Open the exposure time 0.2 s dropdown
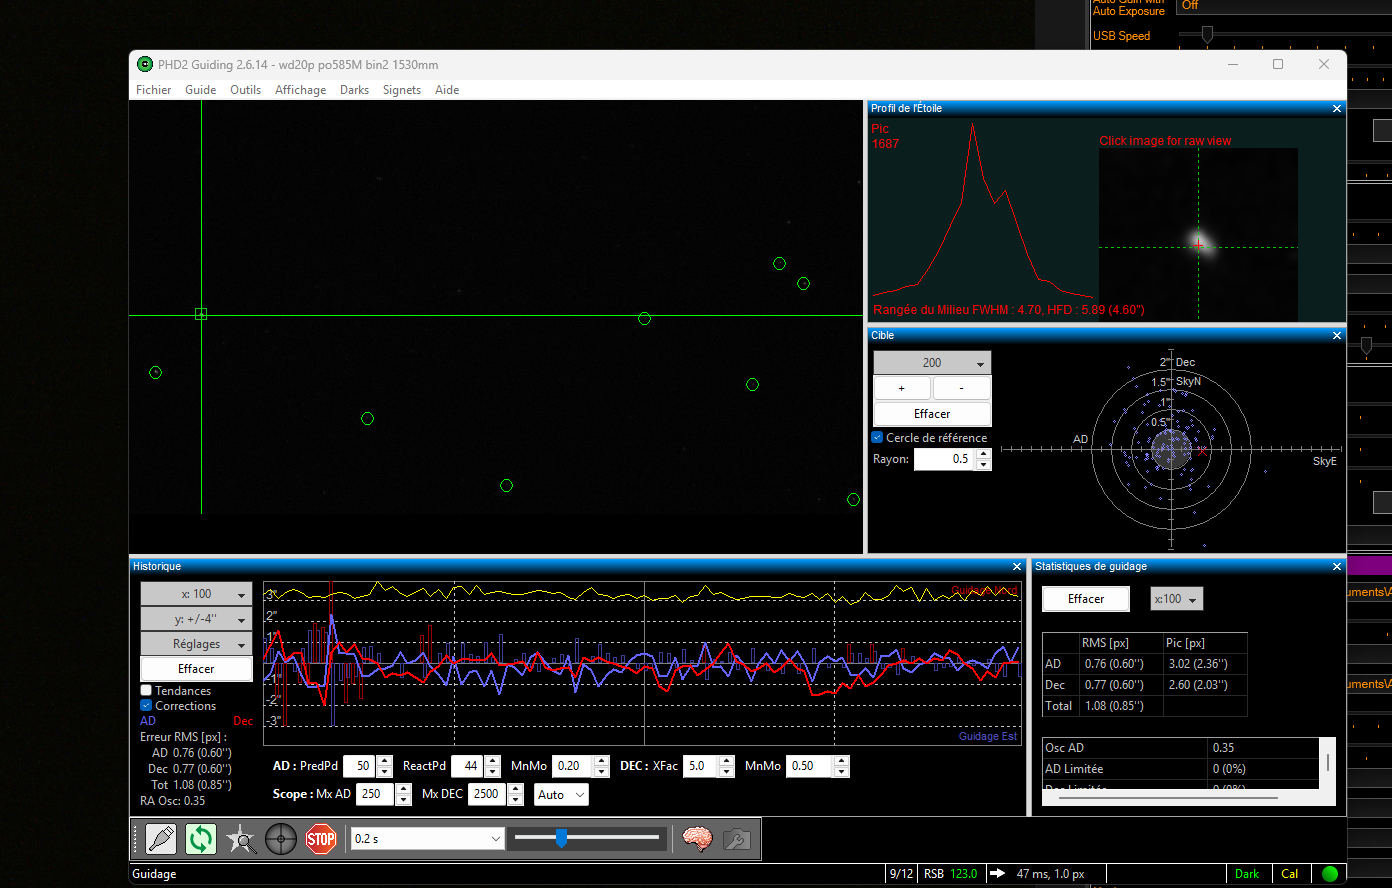This screenshot has width=1392, height=888. click(x=427, y=838)
